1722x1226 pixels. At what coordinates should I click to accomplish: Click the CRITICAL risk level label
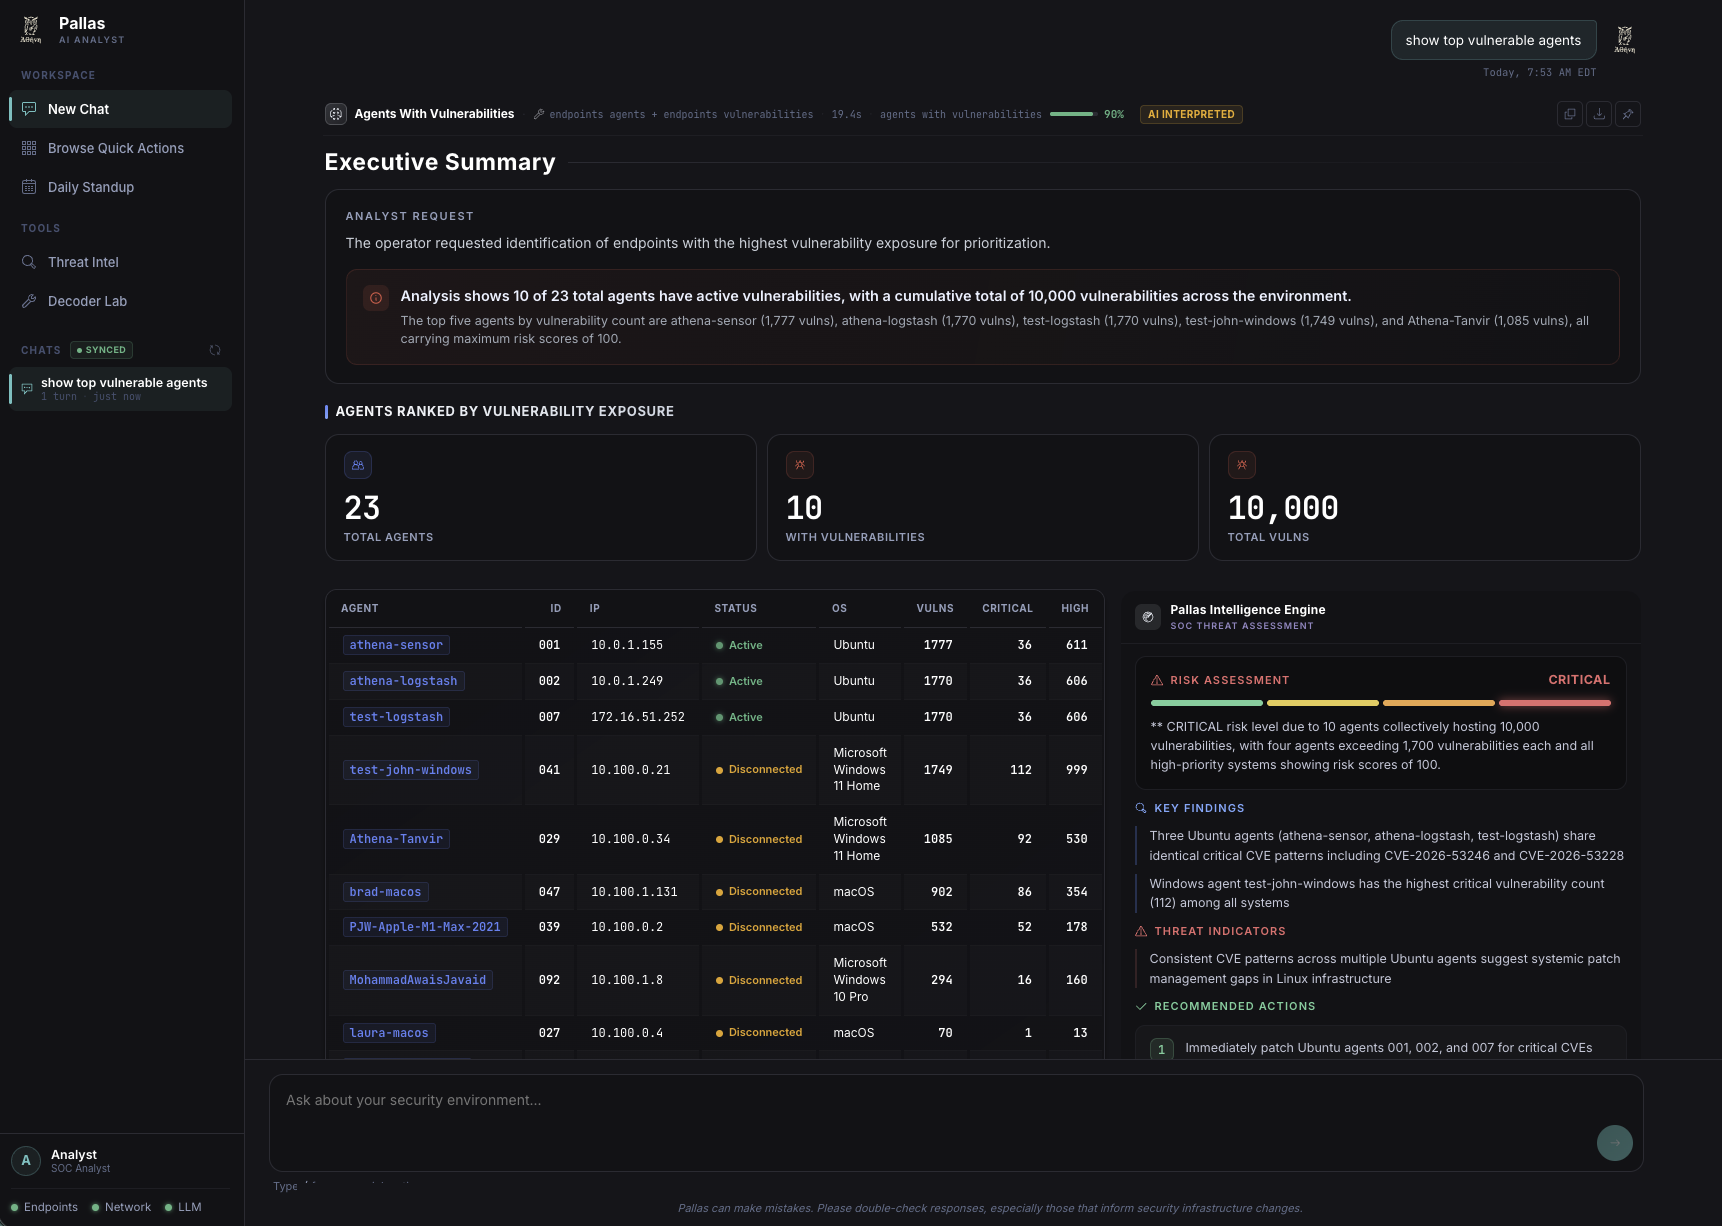(1579, 680)
